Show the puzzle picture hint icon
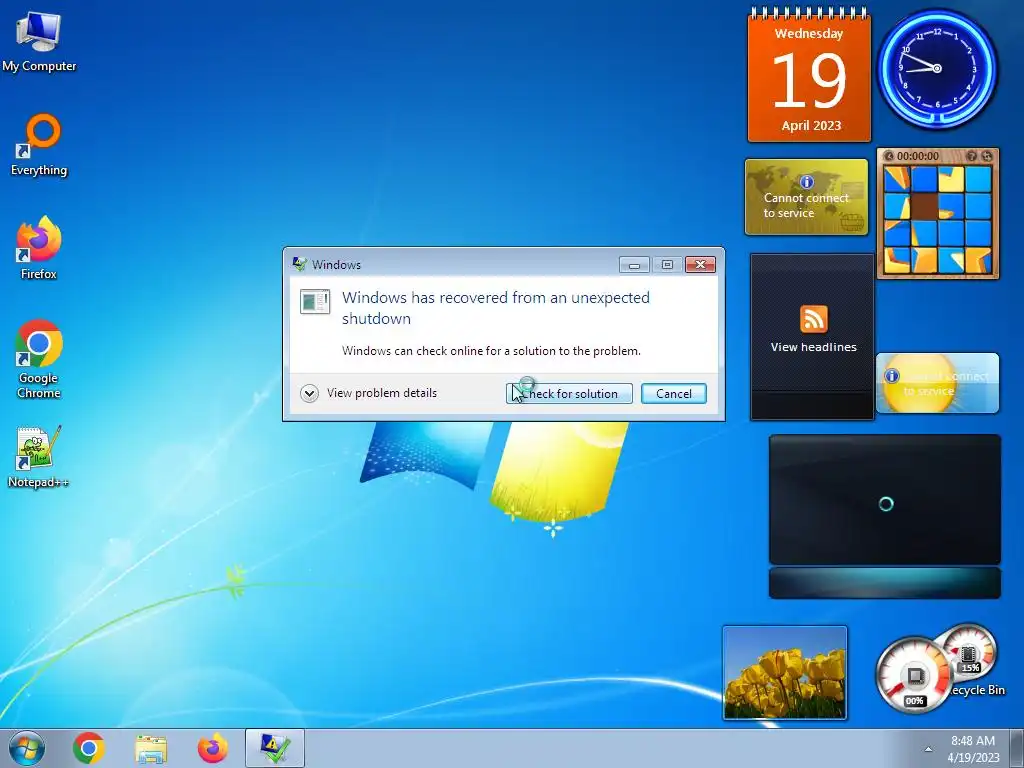 point(972,156)
